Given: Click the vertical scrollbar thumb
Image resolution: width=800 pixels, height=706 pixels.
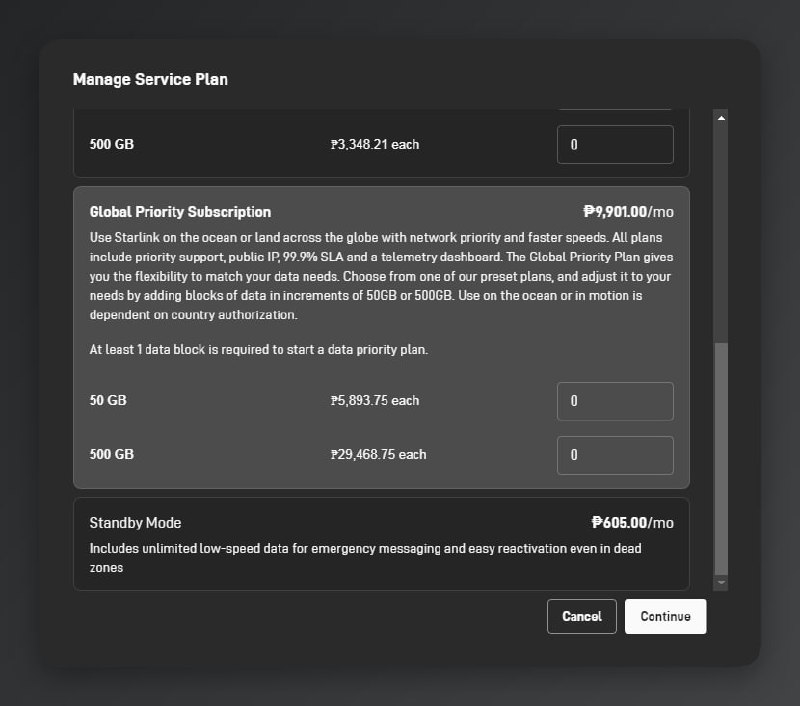Looking at the screenshot, I should pos(721,459).
